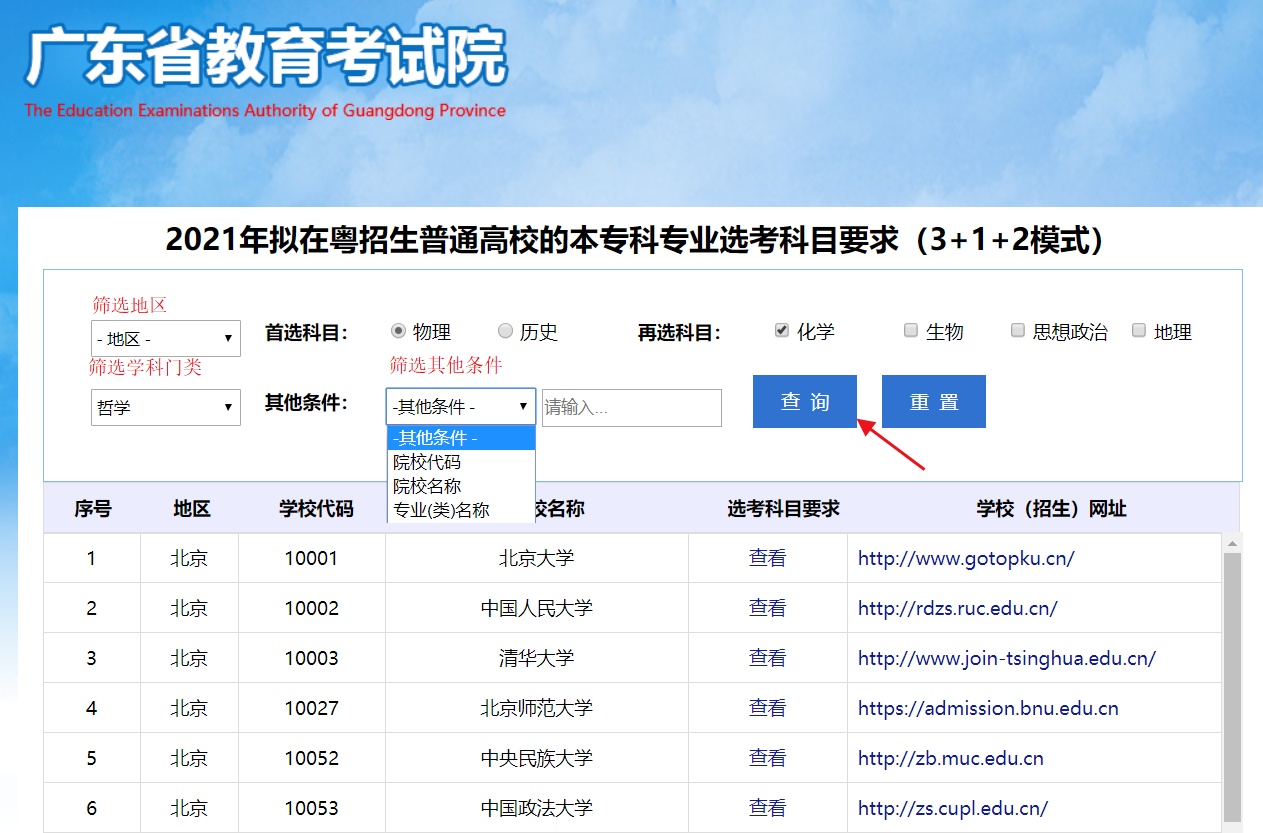Click the table scrollbar up arrow
Image resolution: width=1263 pixels, height=833 pixels.
[x=1232, y=543]
